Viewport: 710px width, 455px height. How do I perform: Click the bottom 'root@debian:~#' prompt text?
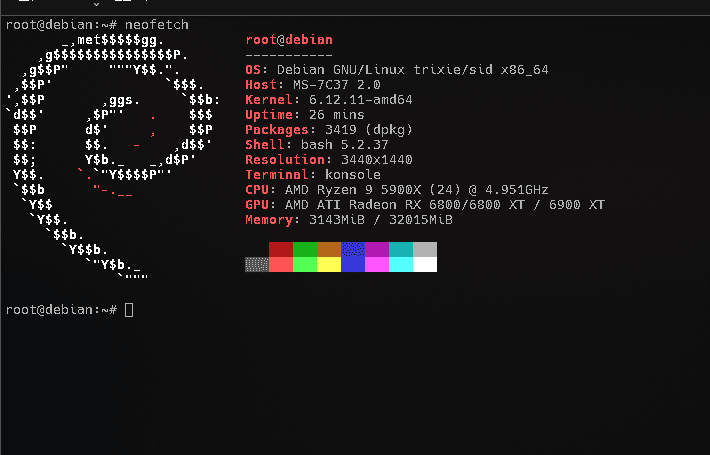pyautogui.click(x=62, y=310)
